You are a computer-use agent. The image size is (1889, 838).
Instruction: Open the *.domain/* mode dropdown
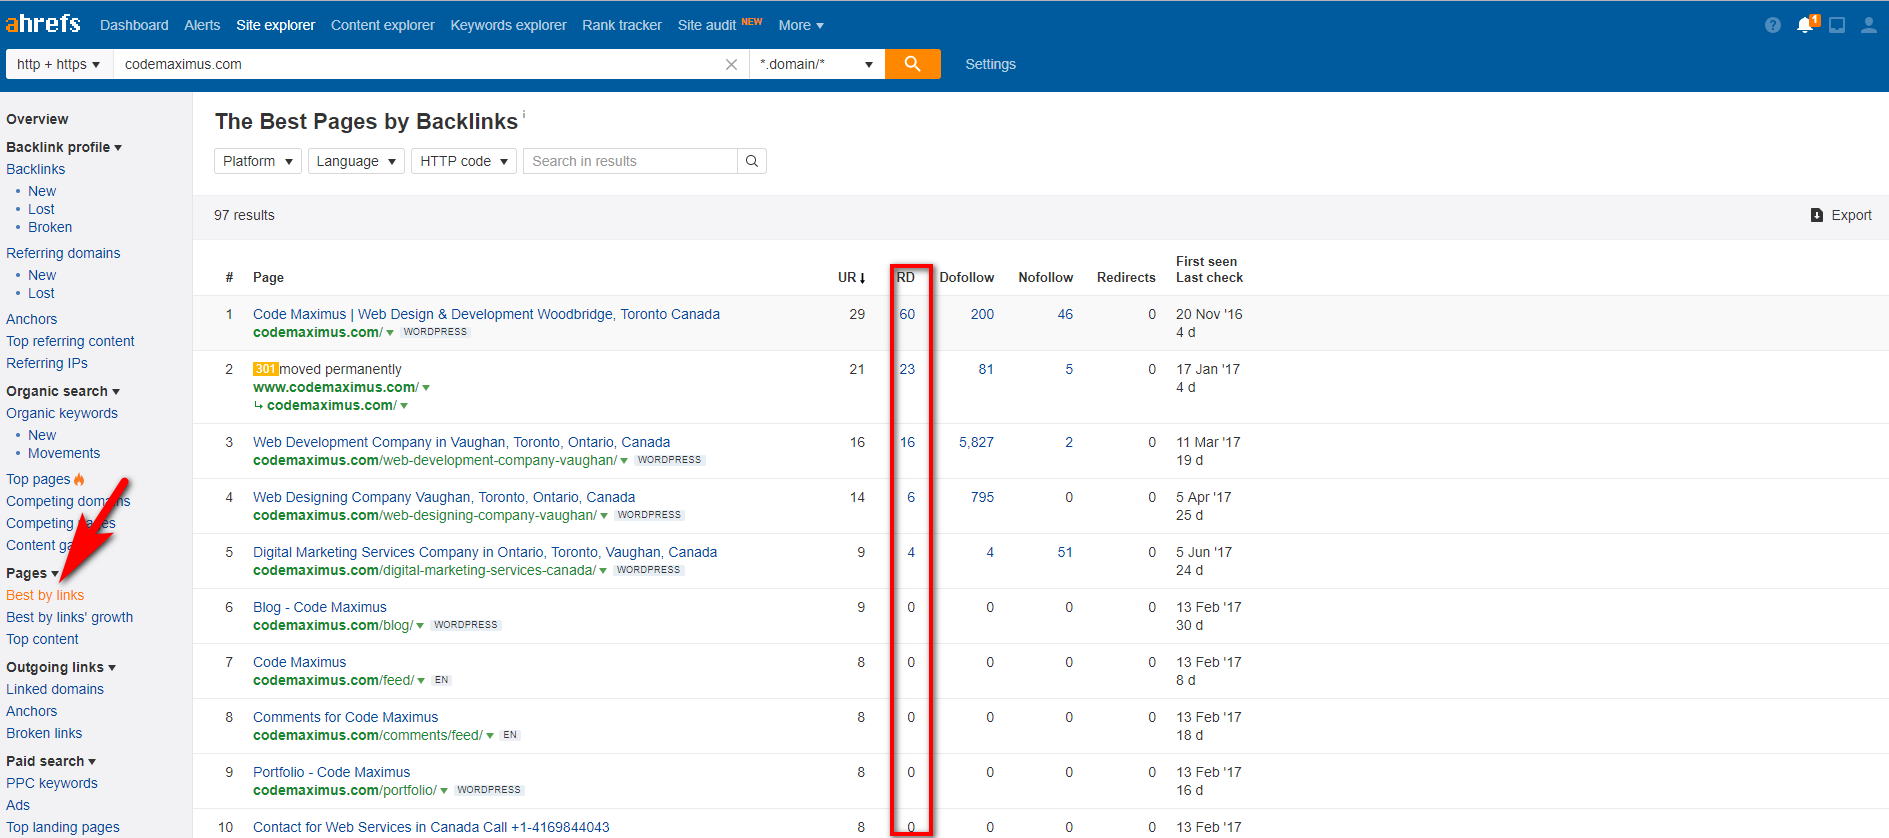817,64
